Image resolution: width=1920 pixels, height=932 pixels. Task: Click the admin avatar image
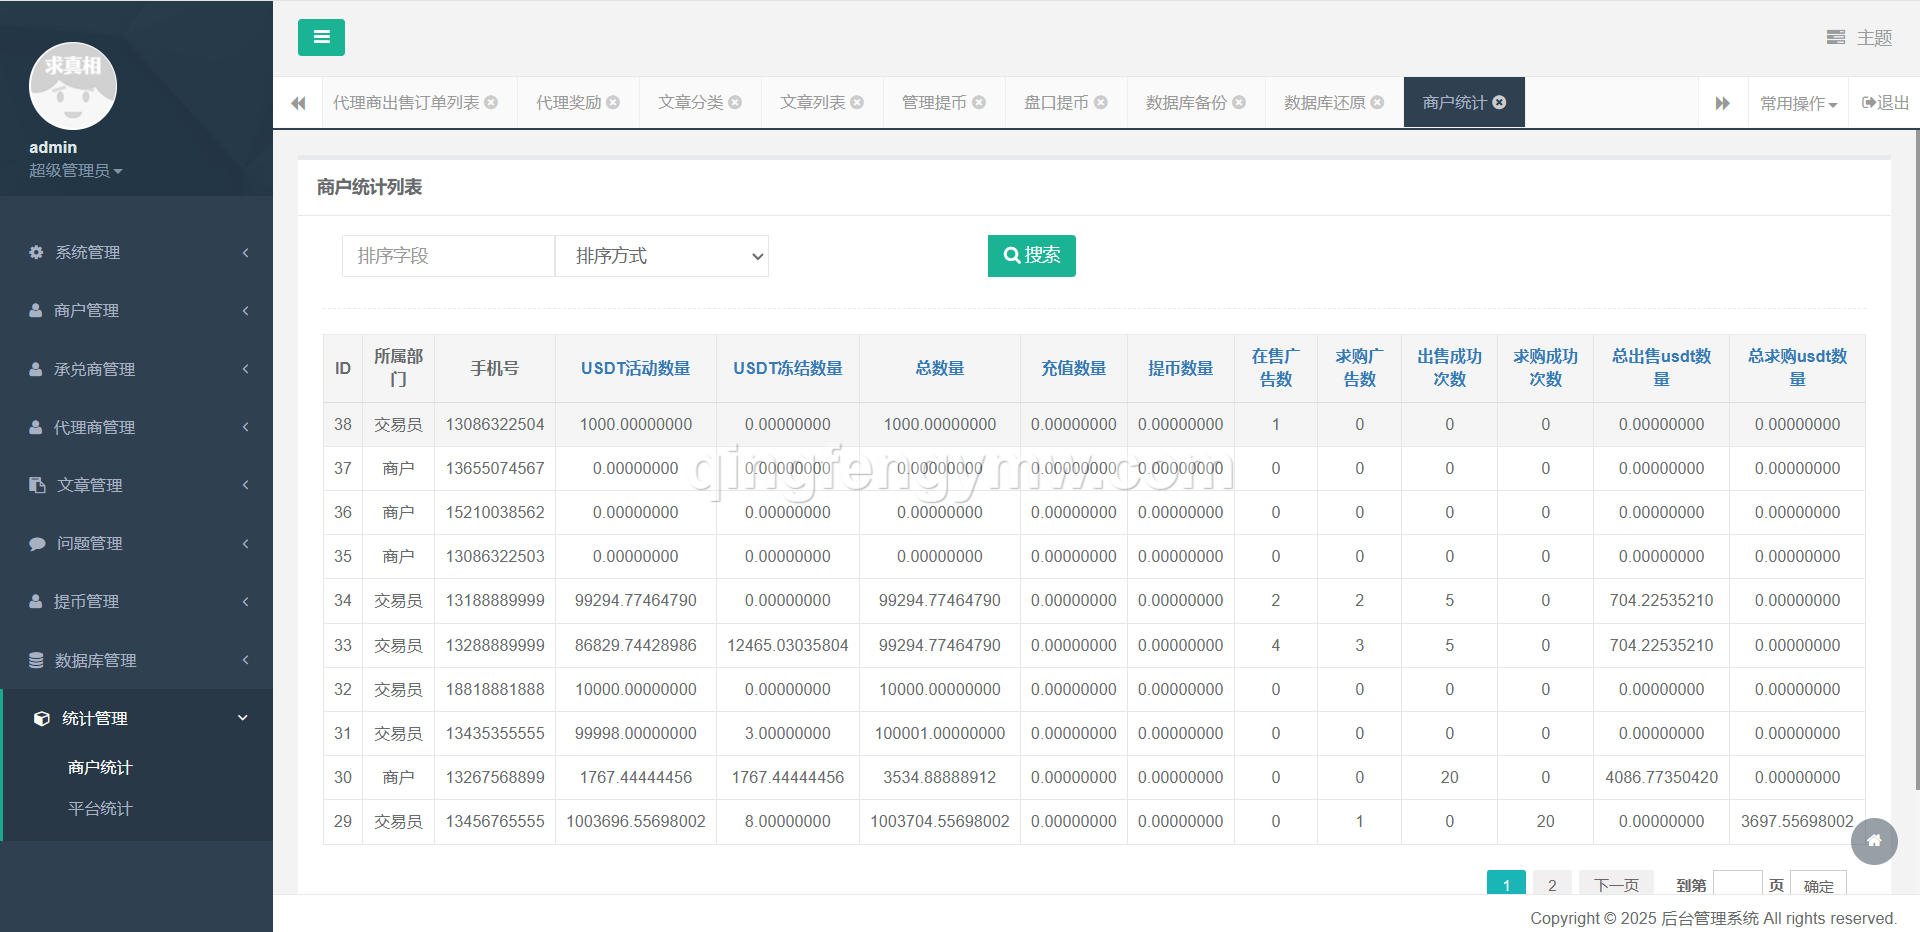coord(73,86)
